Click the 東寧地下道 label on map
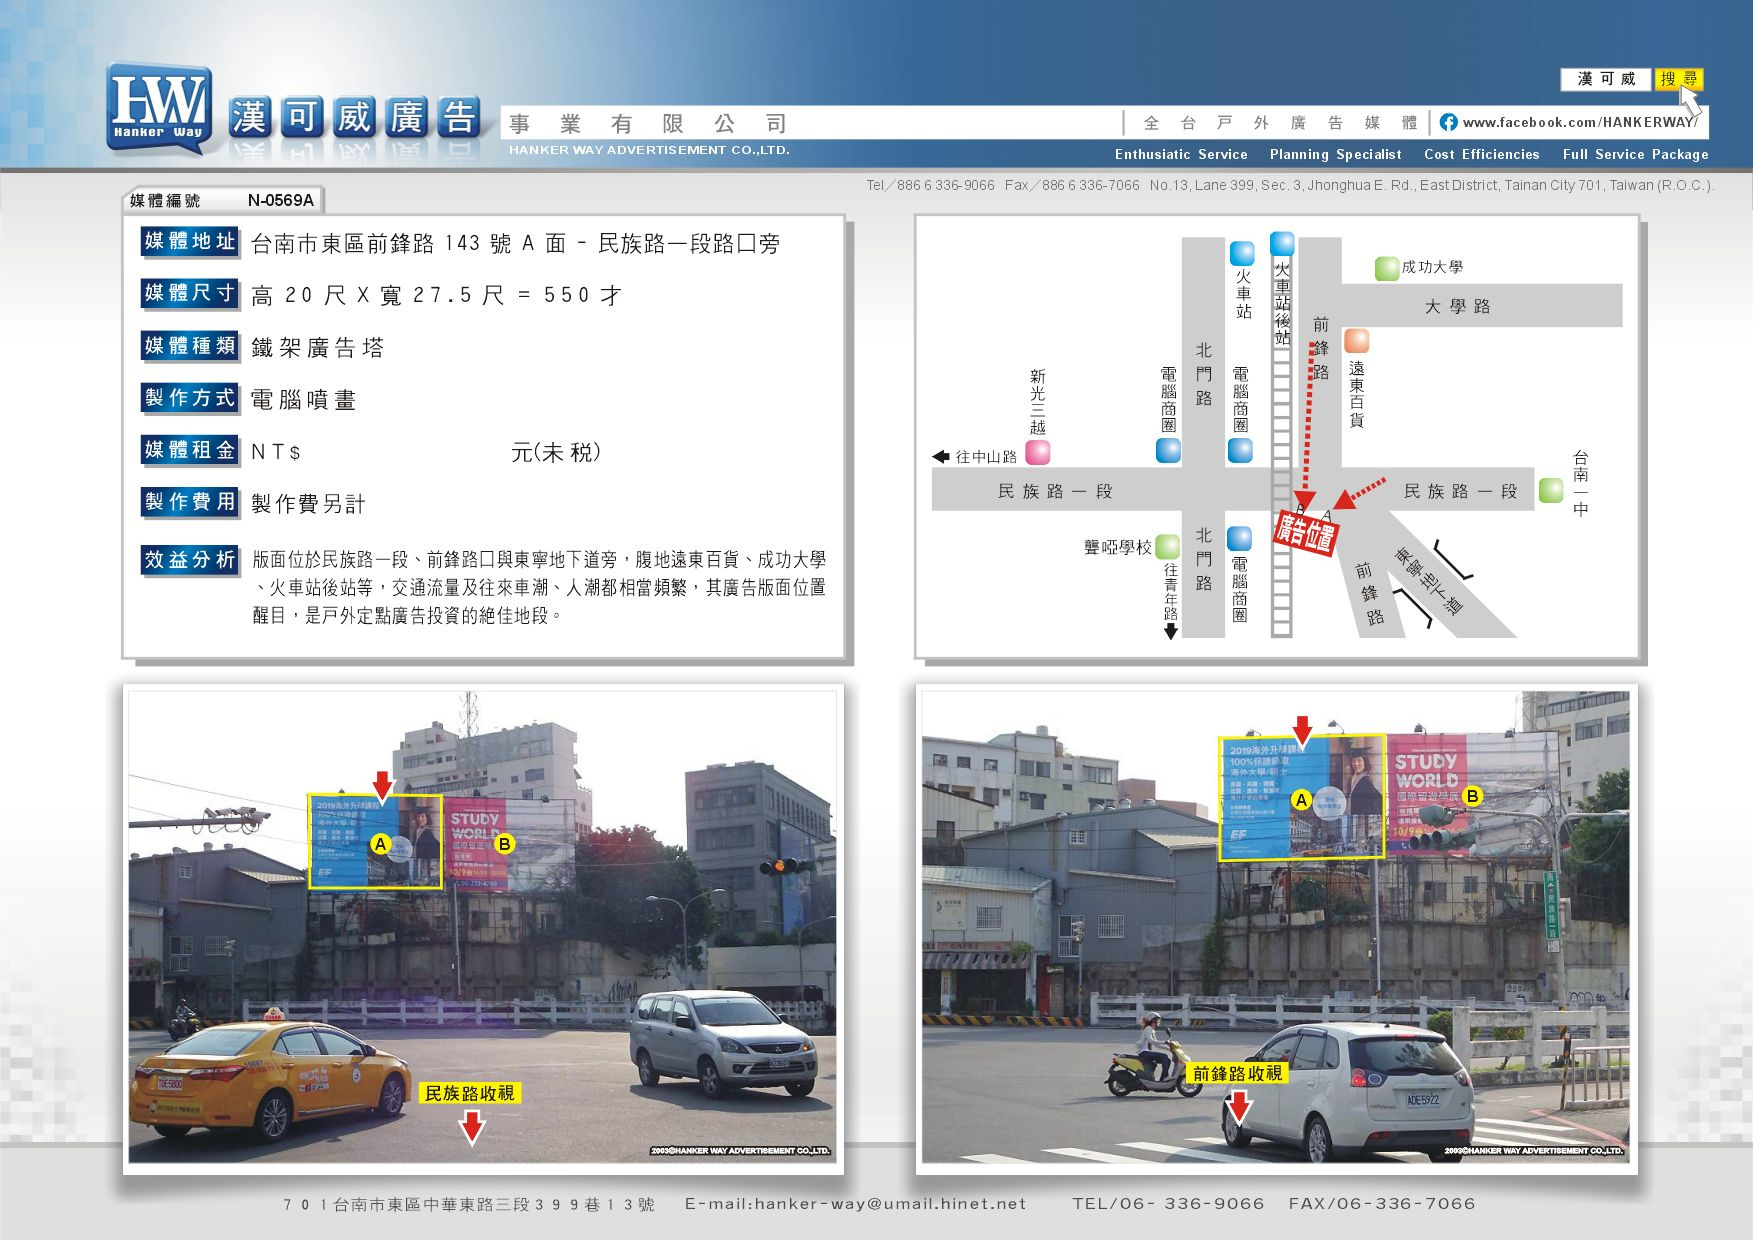Viewport: 1753px width, 1240px height. click(1429, 581)
